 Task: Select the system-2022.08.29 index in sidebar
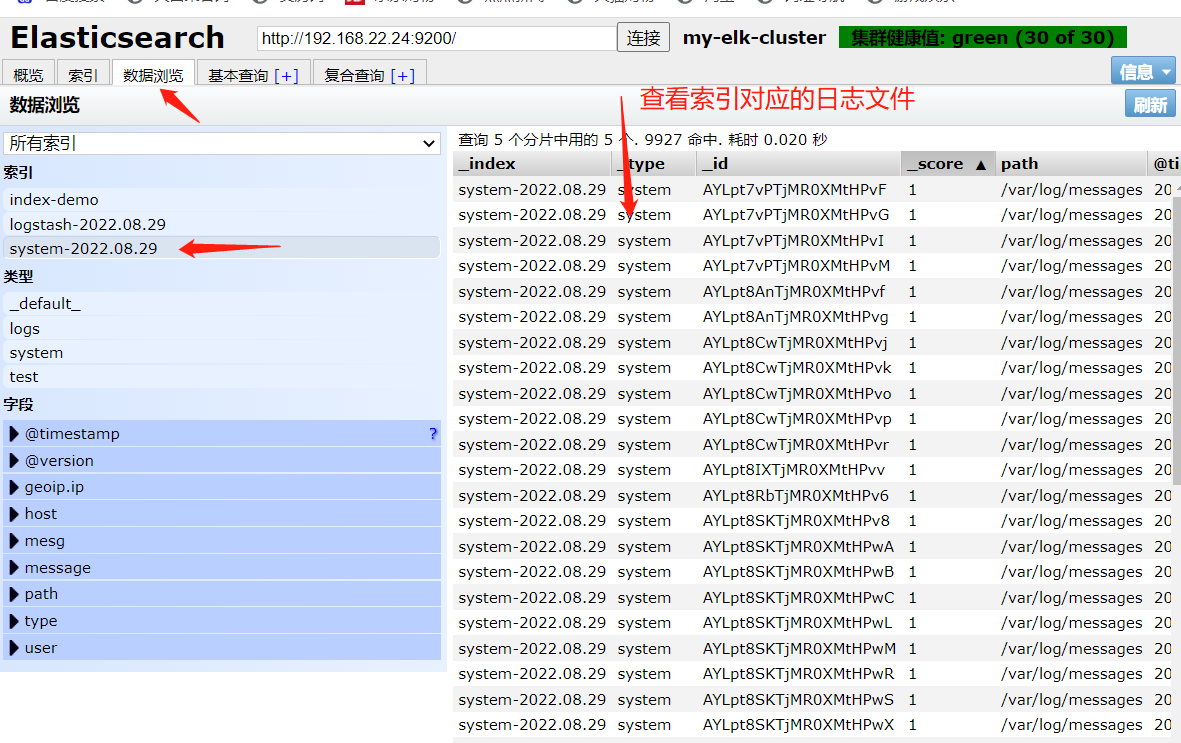pyautogui.click(x=222, y=249)
